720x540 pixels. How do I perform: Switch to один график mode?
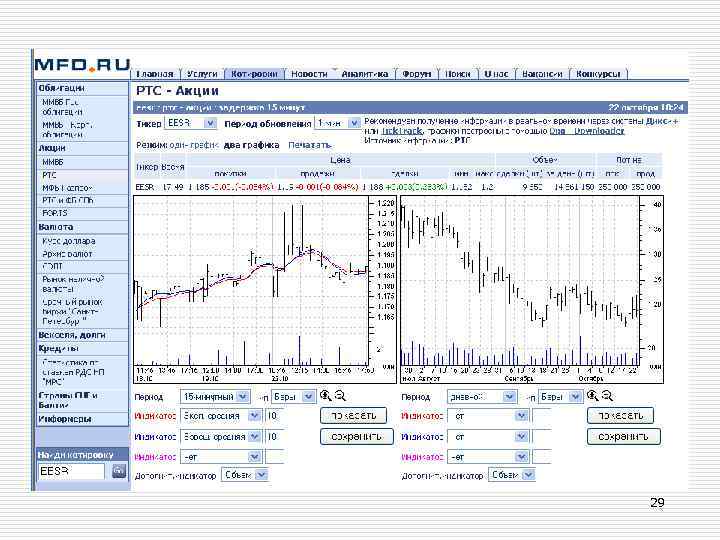193,145
